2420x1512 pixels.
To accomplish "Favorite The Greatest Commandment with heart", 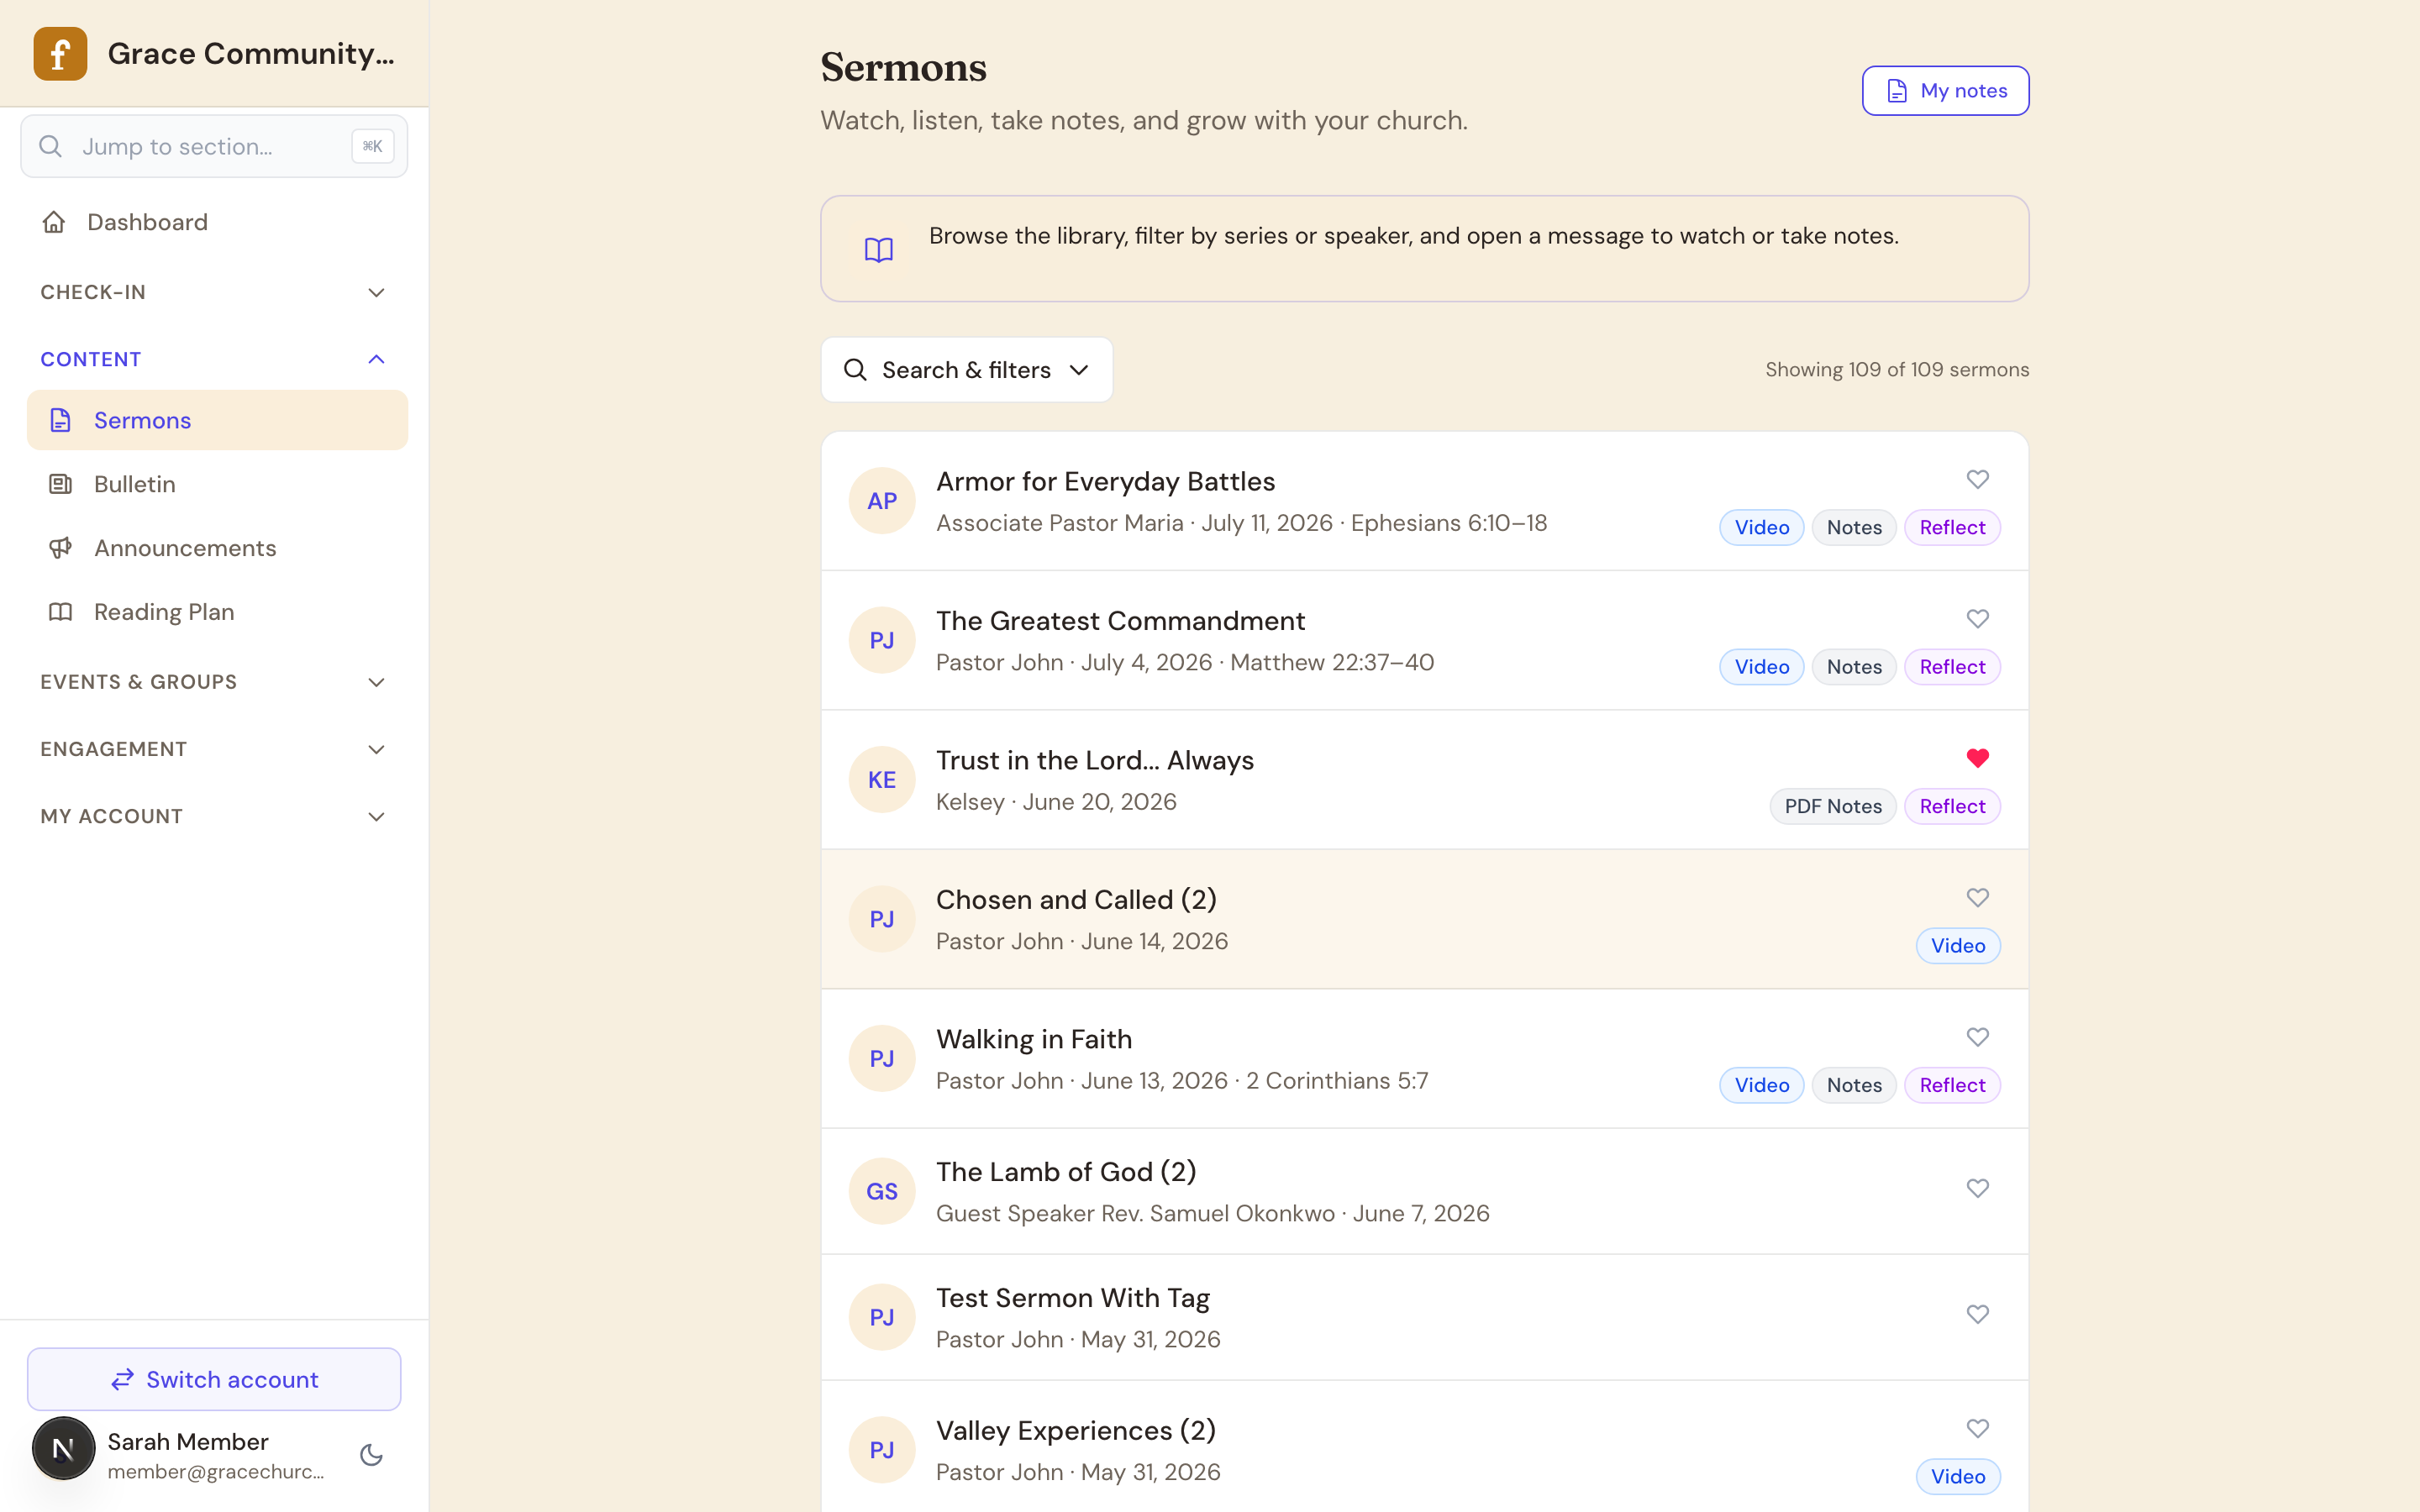I will click(1977, 618).
